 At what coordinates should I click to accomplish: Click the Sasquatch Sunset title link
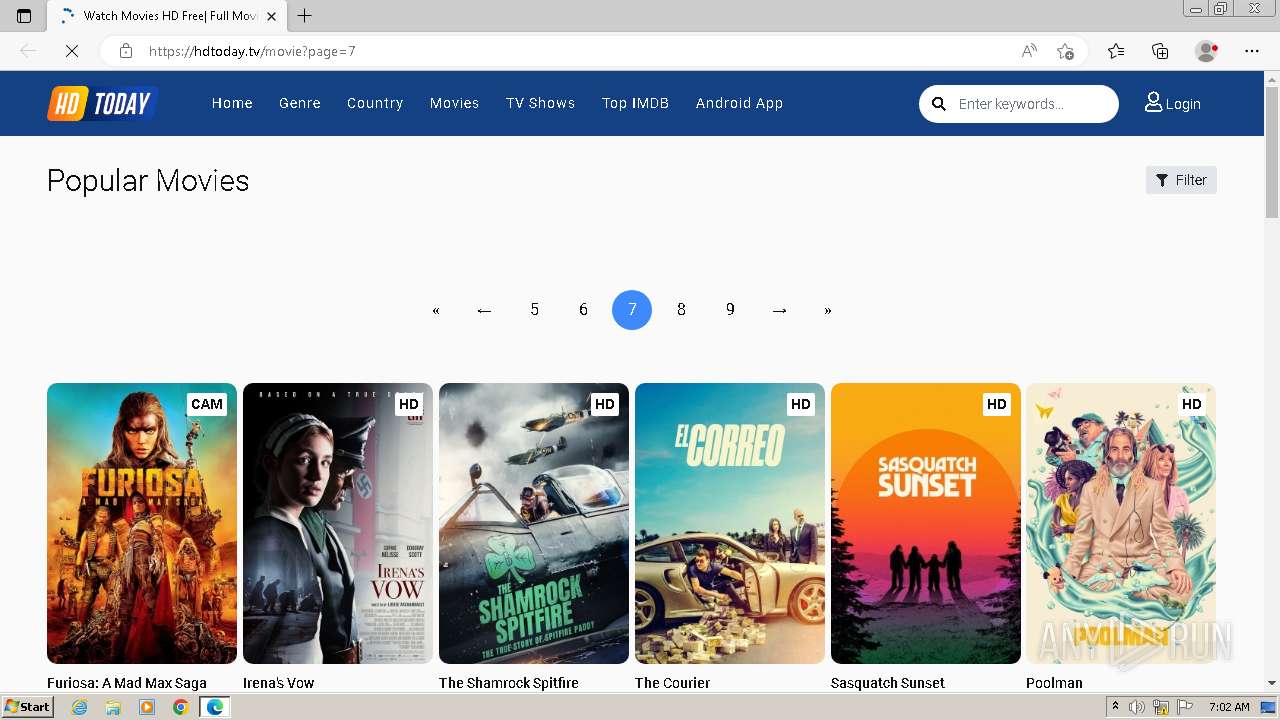pos(888,683)
